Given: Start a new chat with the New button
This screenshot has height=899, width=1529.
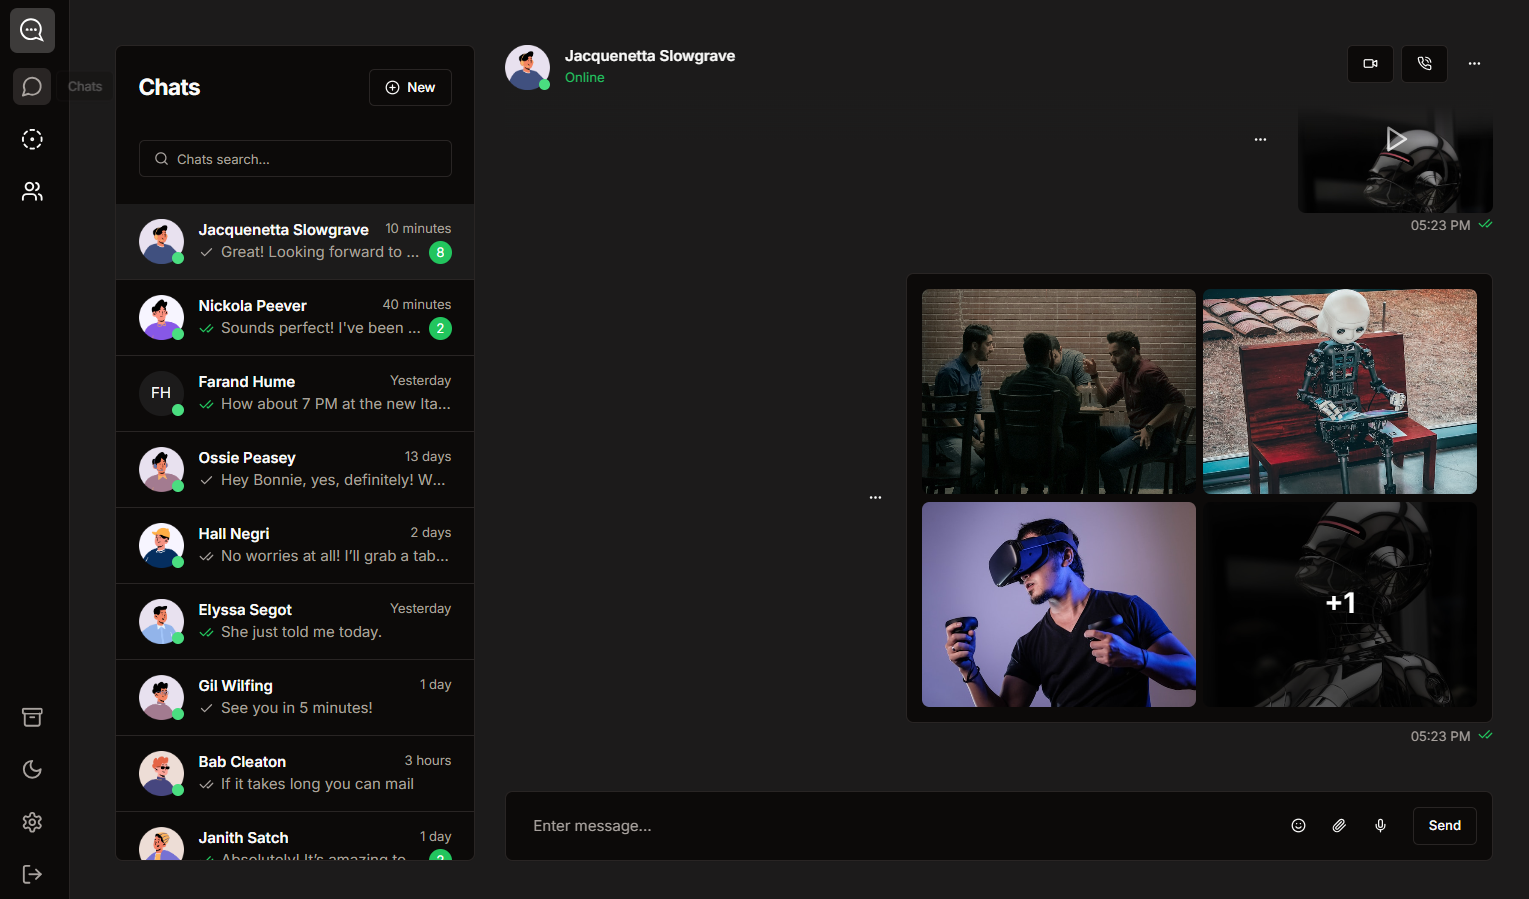Looking at the screenshot, I should click(x=410, y=87).
